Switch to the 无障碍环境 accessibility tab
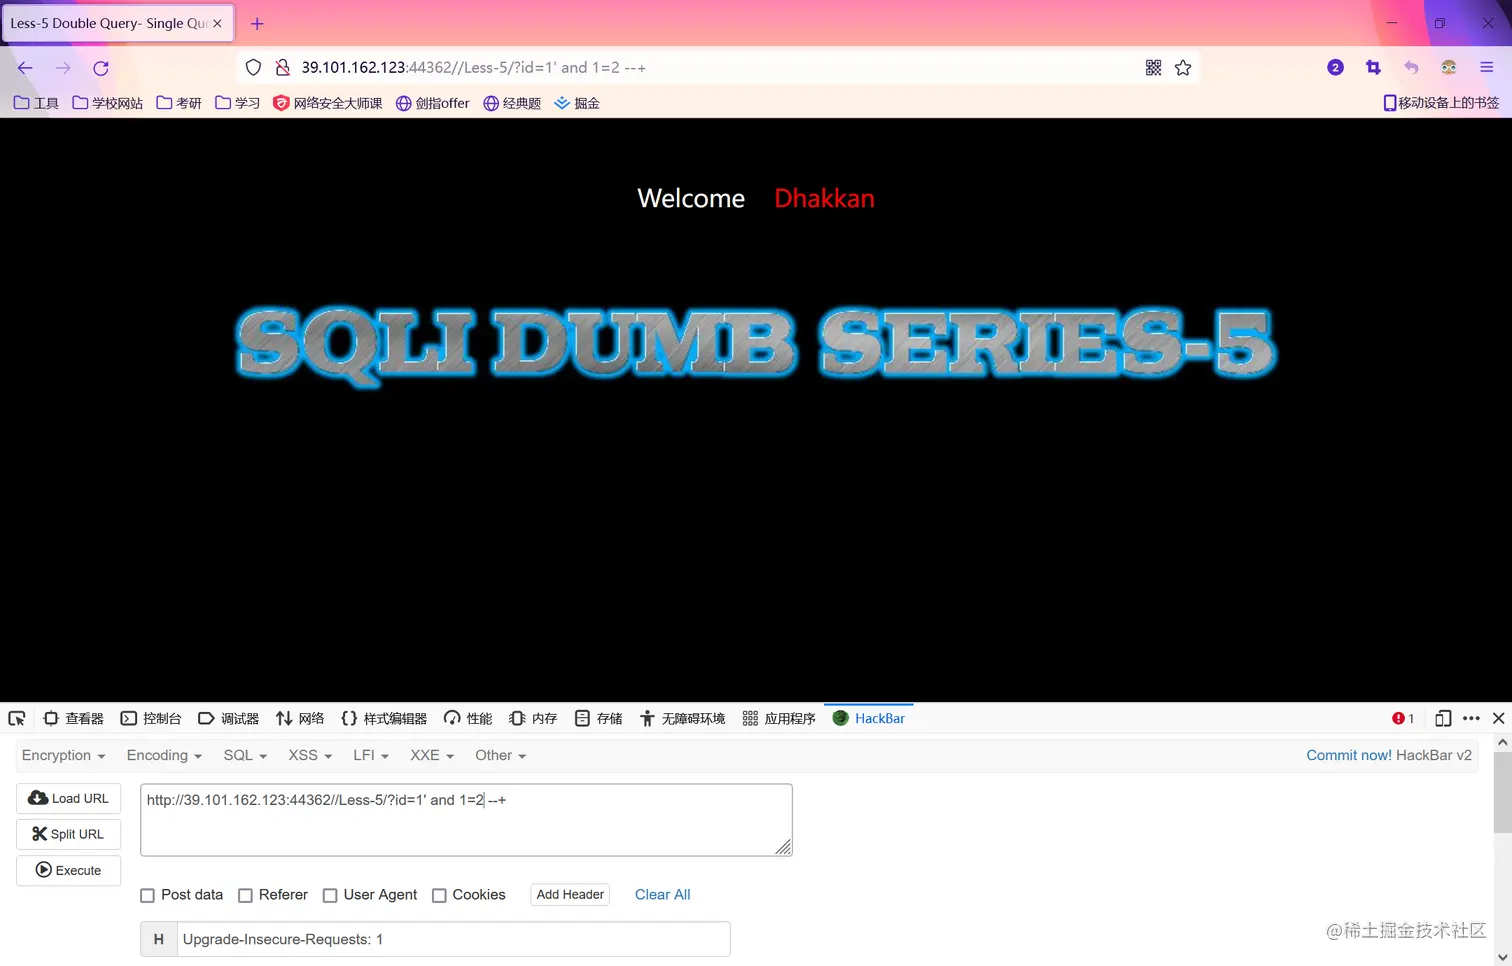Image resolution: width=1512 pixels, height=966 pixels. point(683,719)
